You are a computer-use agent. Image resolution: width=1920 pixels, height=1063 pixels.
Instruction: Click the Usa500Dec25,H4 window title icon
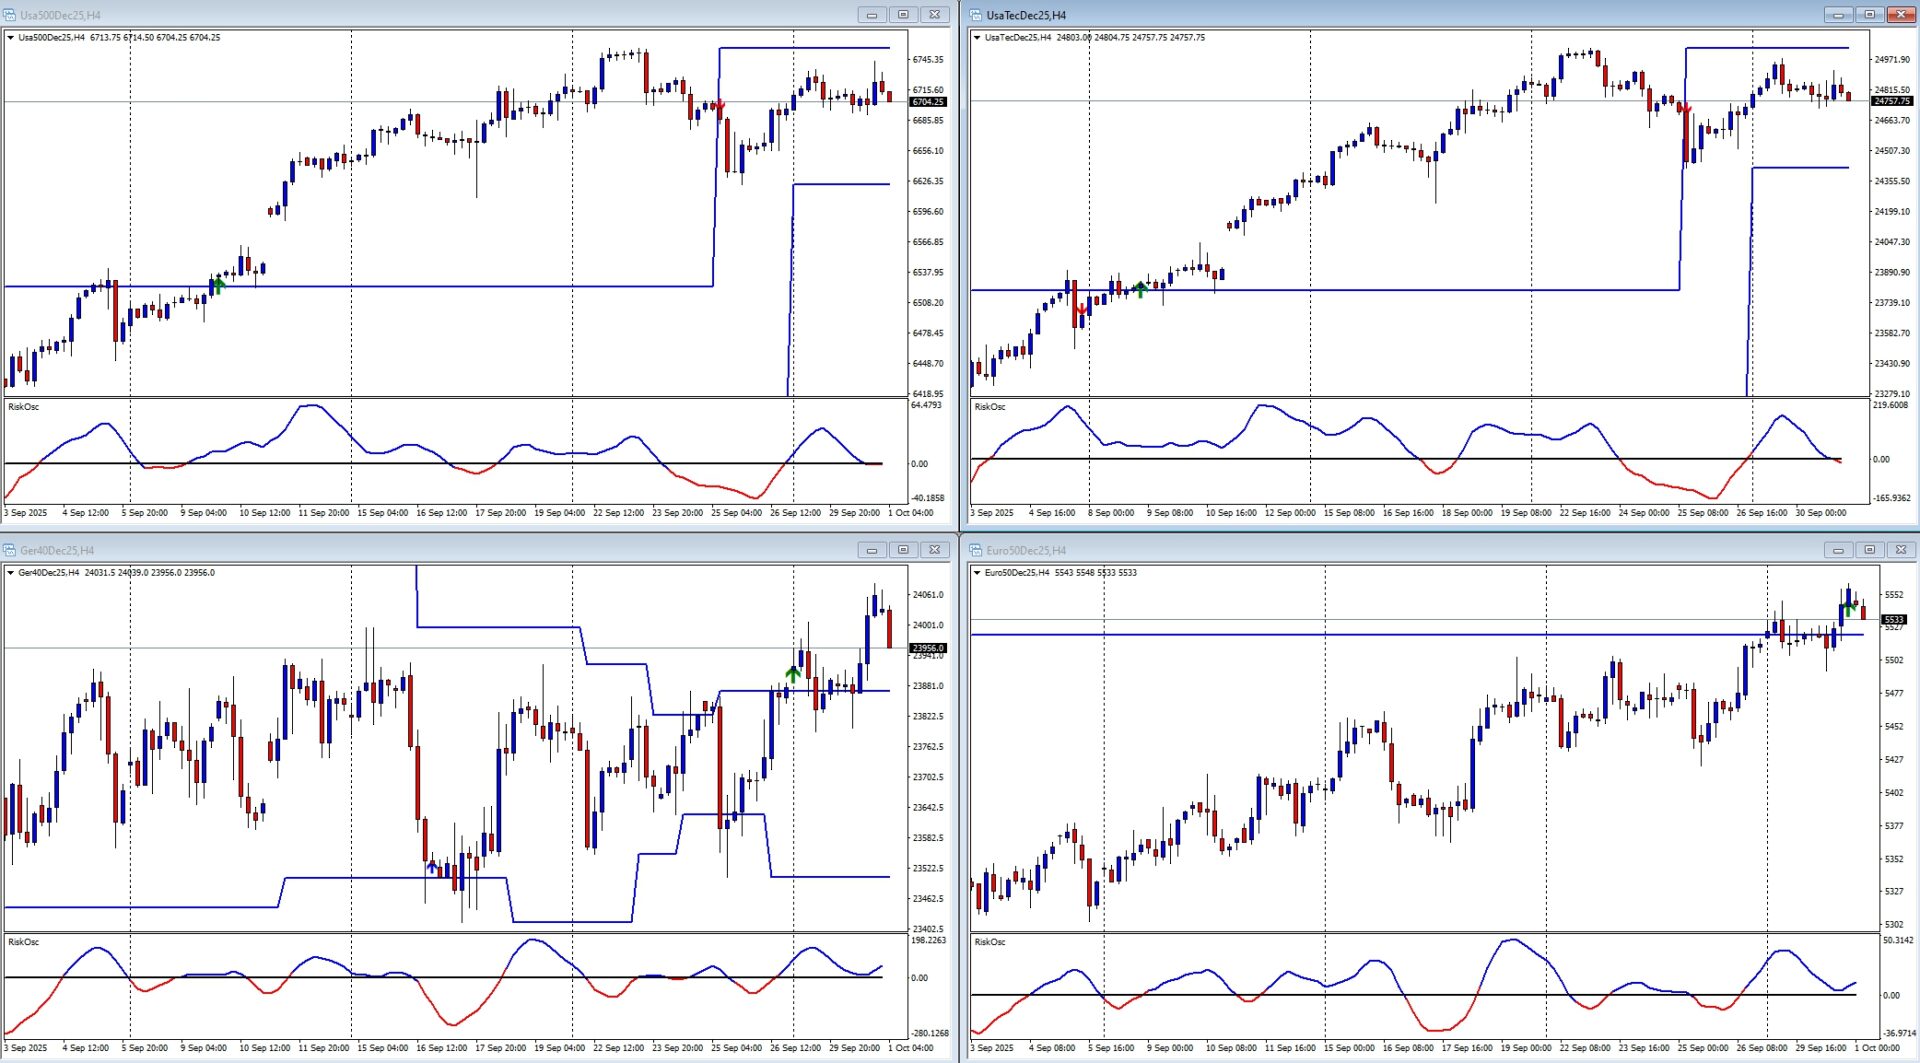(x=10, y=15)
